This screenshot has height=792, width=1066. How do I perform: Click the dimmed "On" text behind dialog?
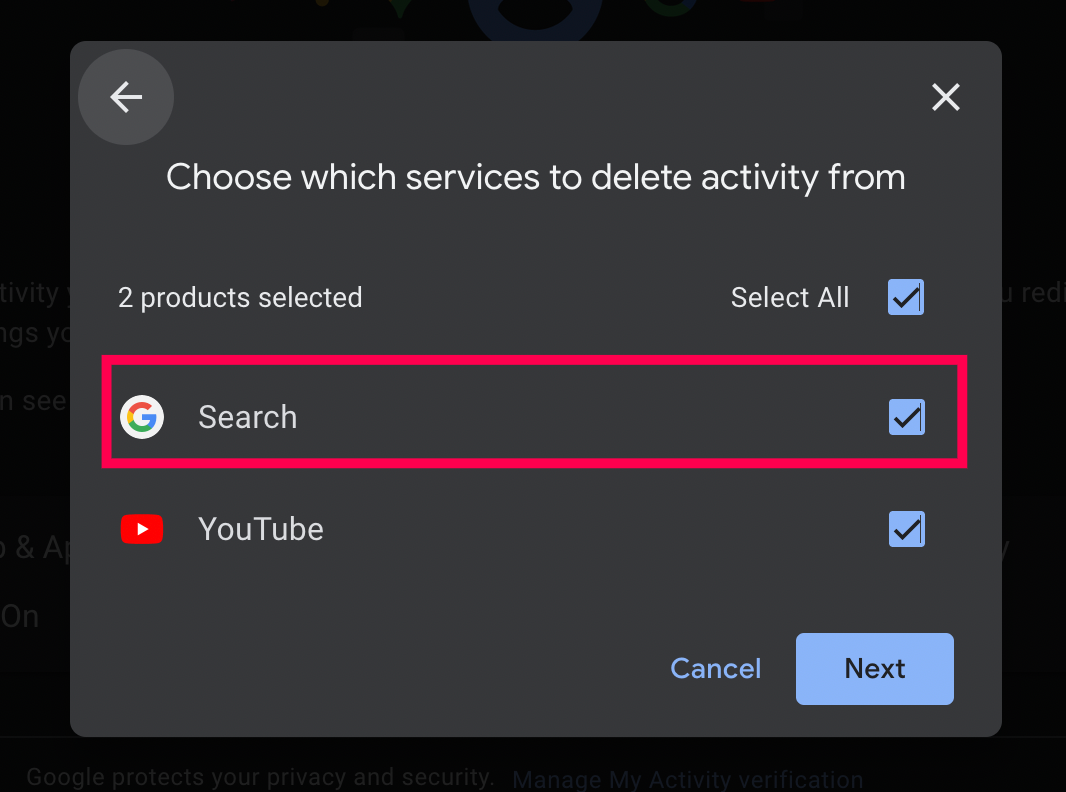point(20,616)
